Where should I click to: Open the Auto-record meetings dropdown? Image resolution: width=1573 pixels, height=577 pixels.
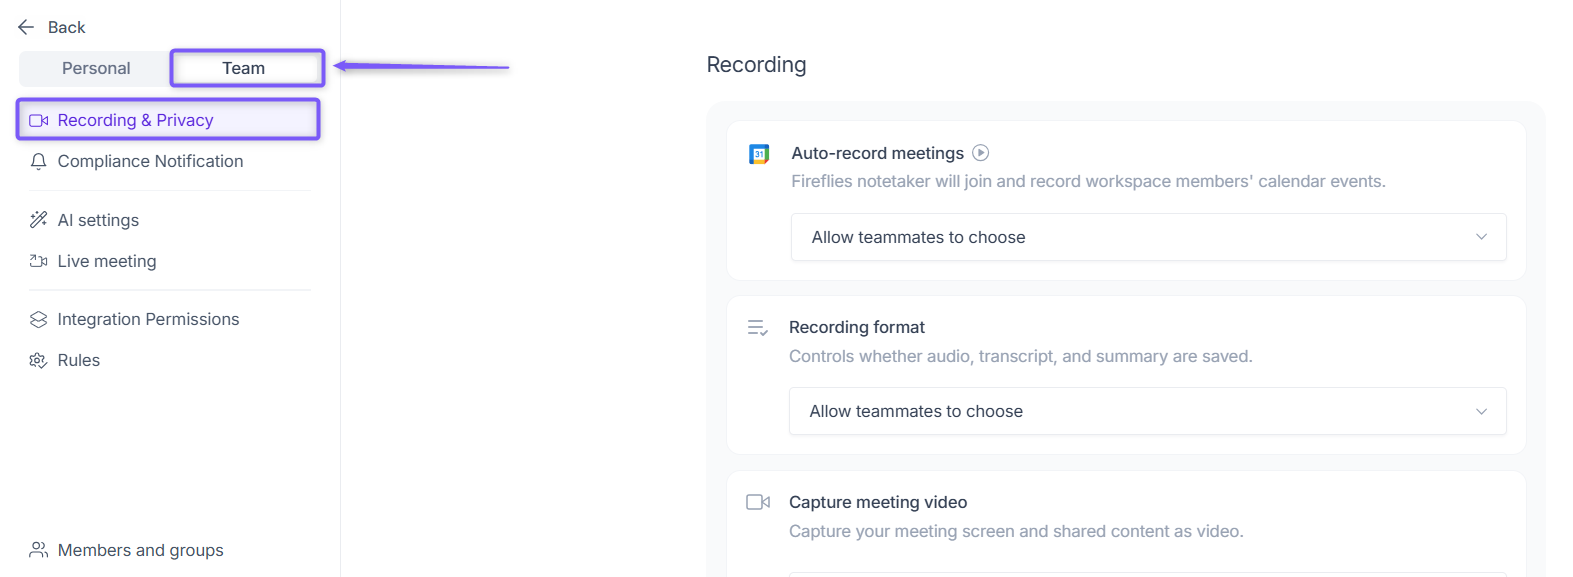[1148, 237]
